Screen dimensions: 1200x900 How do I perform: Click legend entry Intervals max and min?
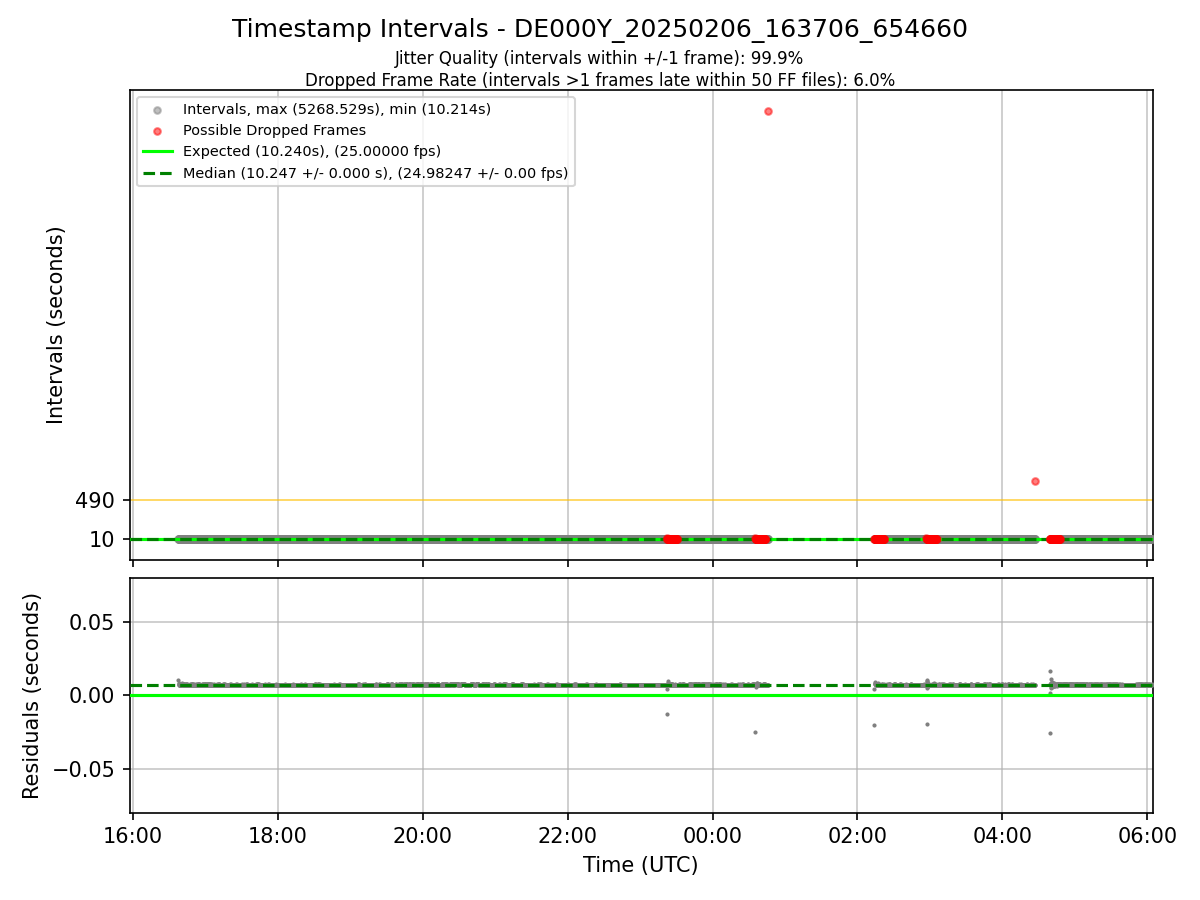tap(337, 109)
